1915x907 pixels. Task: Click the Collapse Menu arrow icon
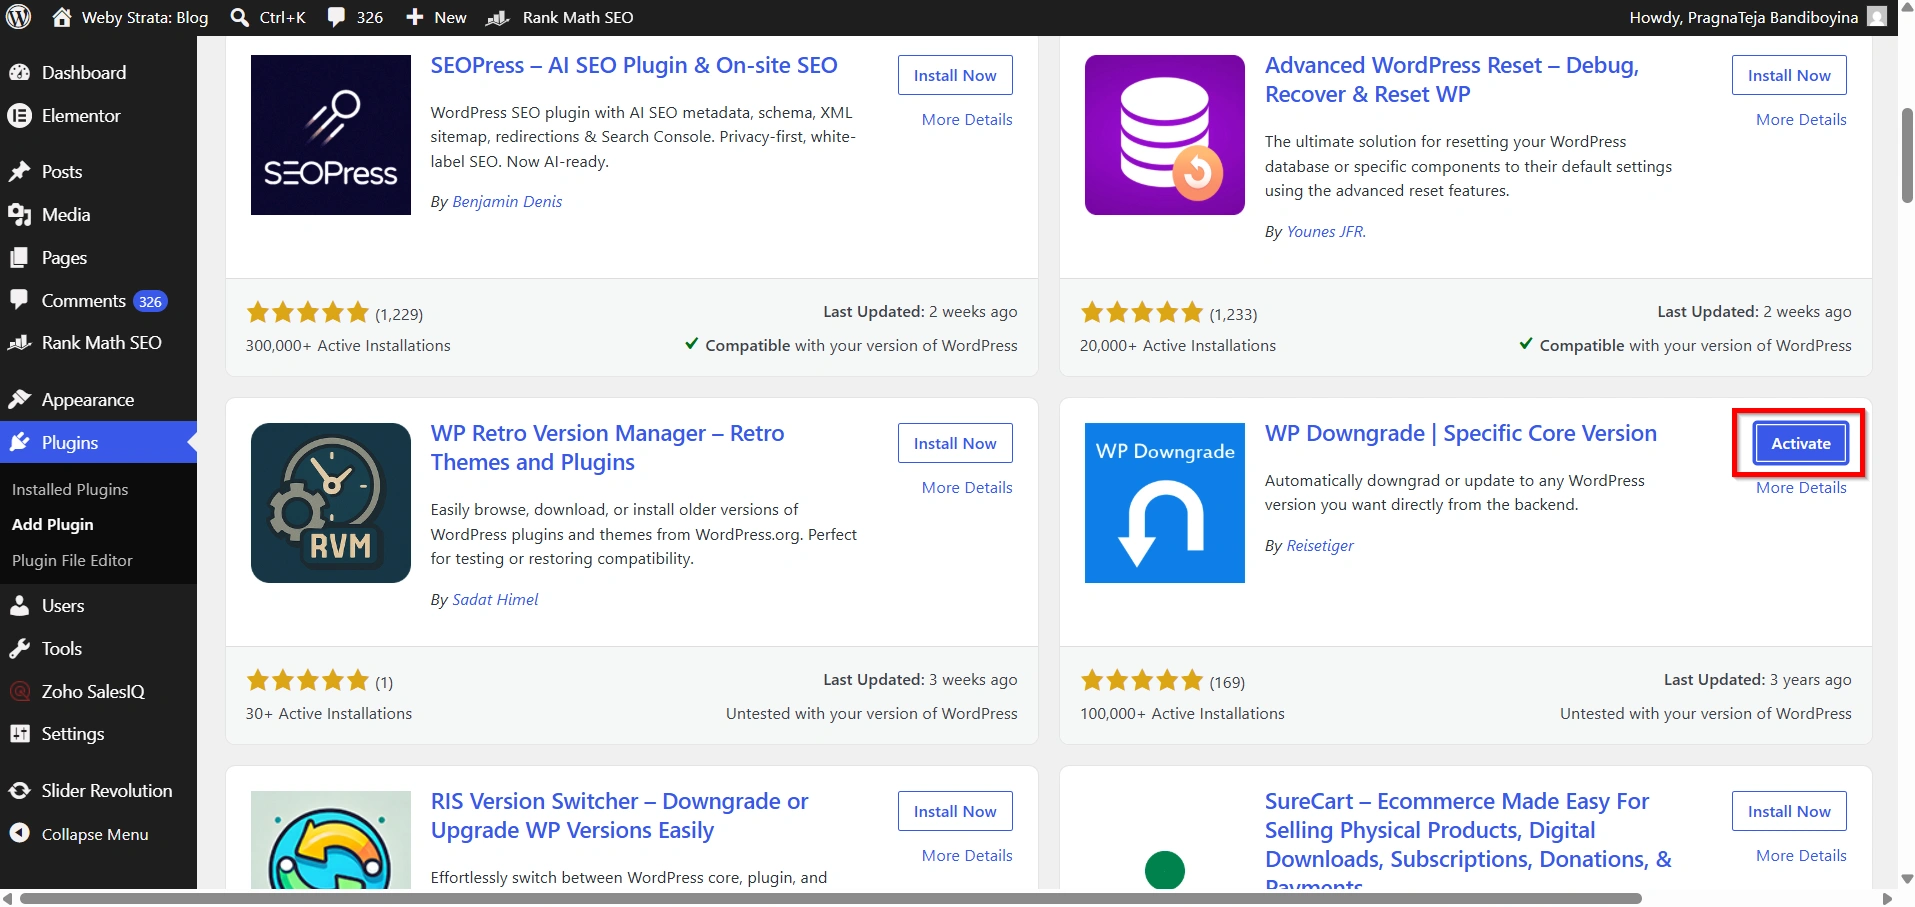click(19, 833)
